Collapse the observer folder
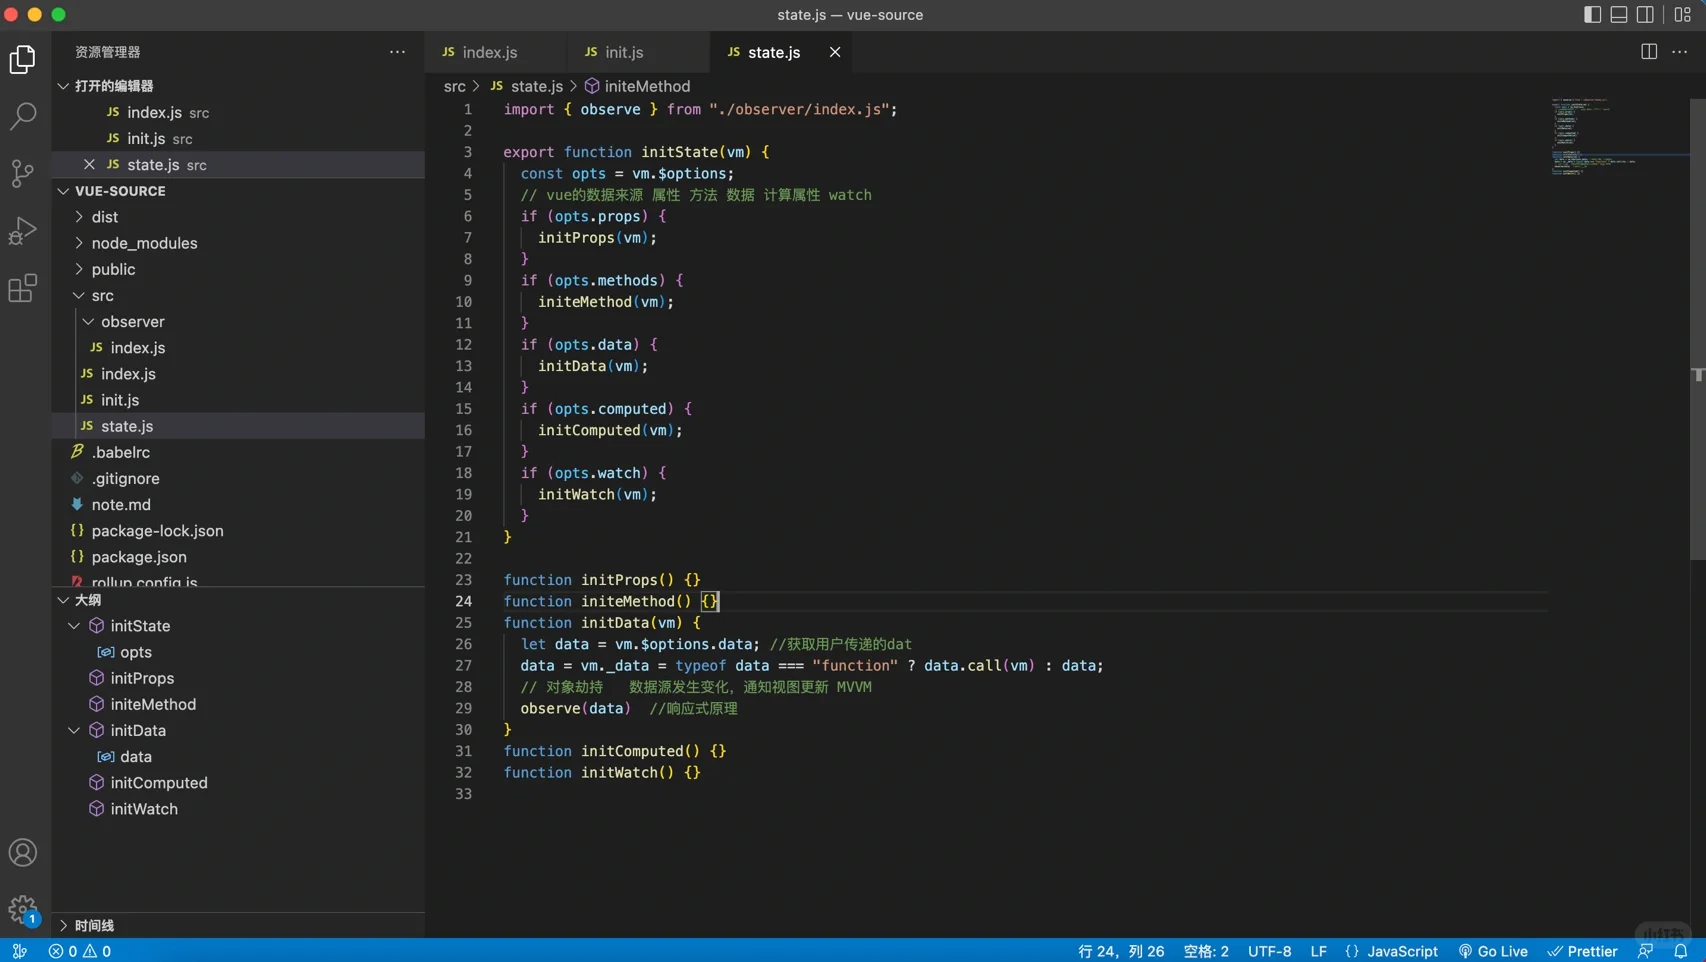Screen dimensions: 1706x962 [x=132, y=322]
